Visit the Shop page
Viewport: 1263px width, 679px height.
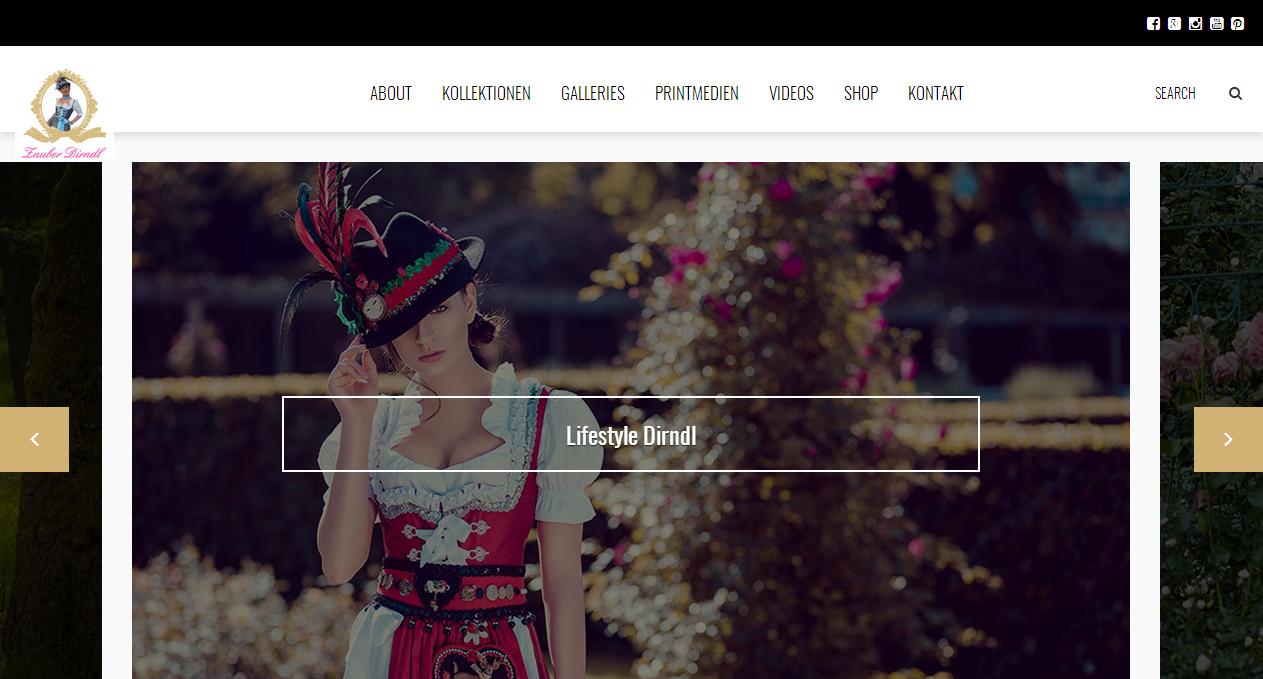(x=861, y=93)
